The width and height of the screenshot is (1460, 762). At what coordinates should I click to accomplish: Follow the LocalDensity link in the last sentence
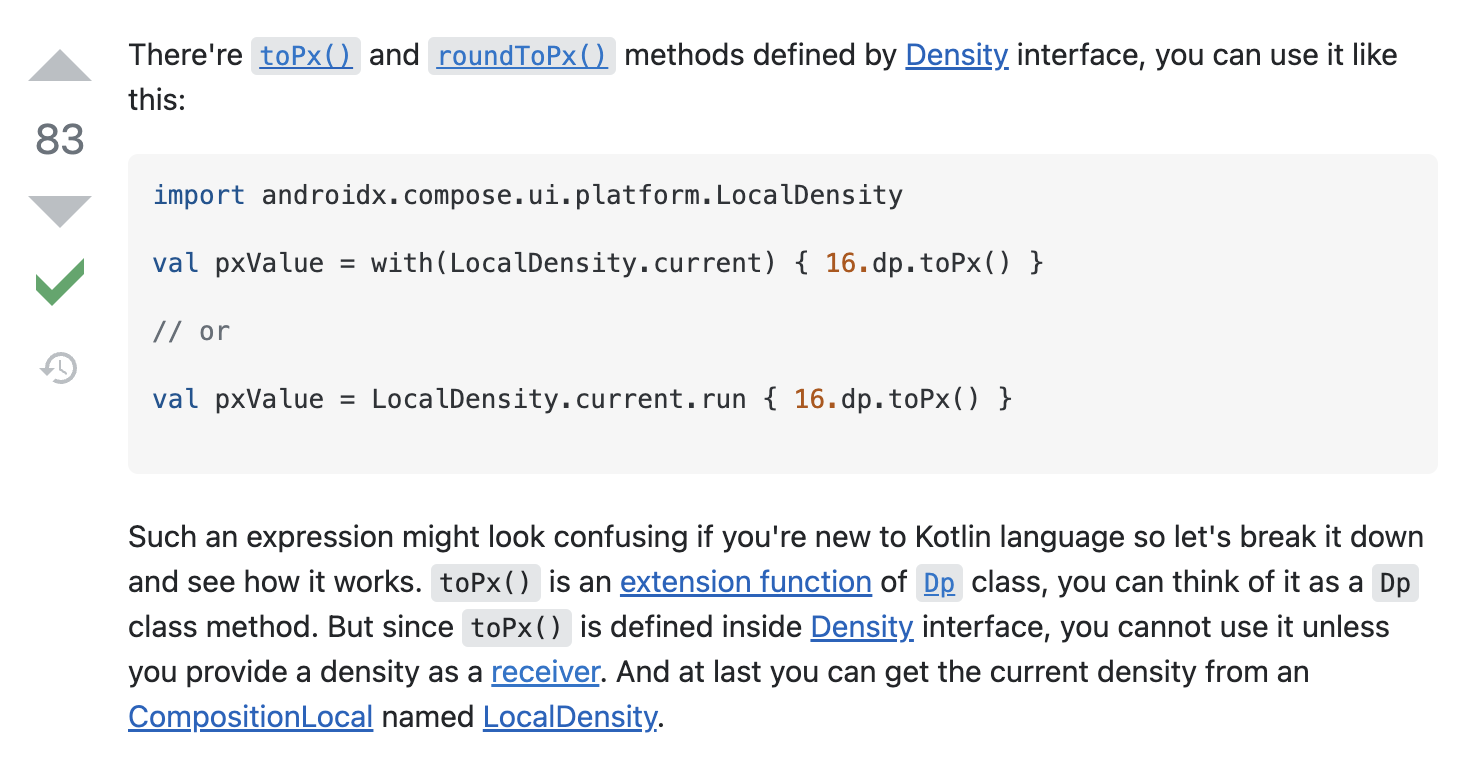(570, 717)
